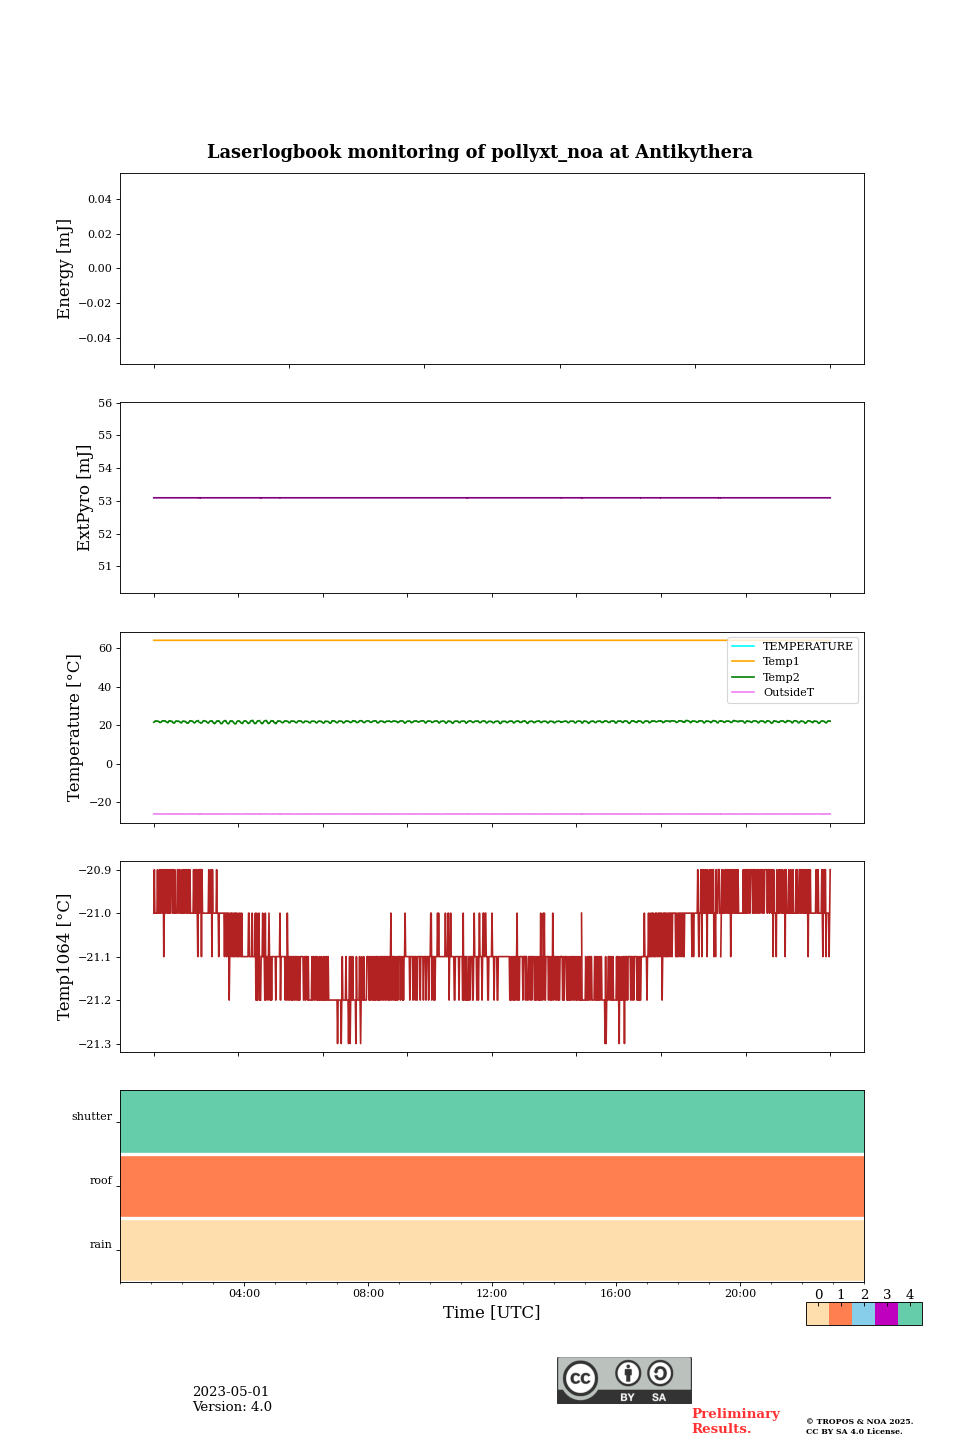
Task: Click the date 2023-05-01 text
Action: click(x=231, y=1392)
